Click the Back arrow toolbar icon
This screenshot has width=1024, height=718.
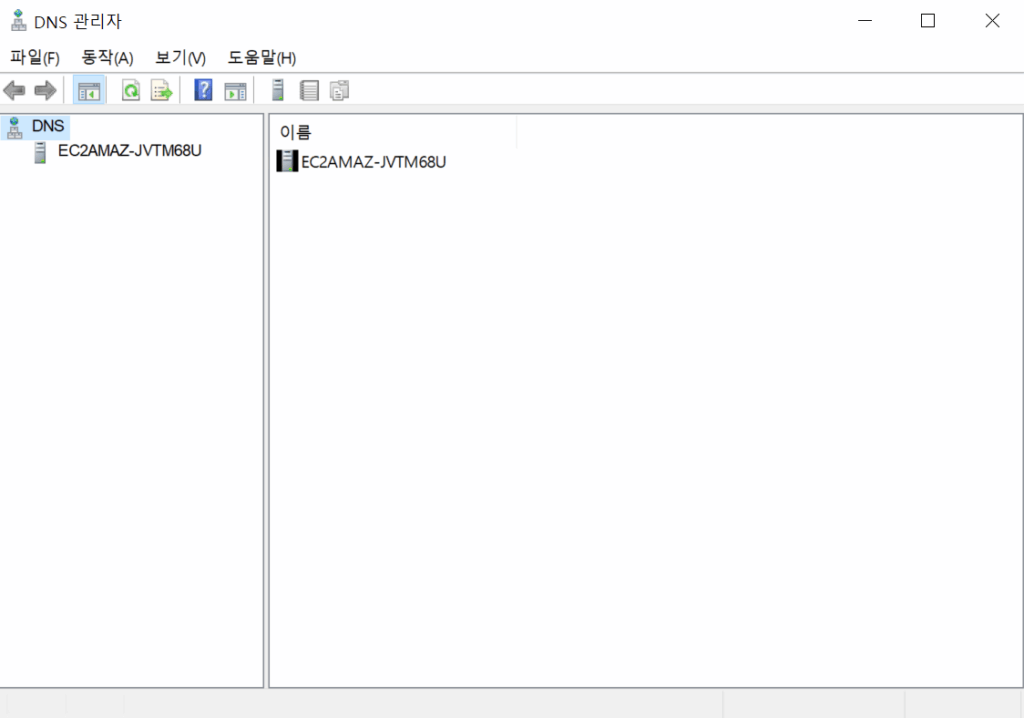(14, 91)
